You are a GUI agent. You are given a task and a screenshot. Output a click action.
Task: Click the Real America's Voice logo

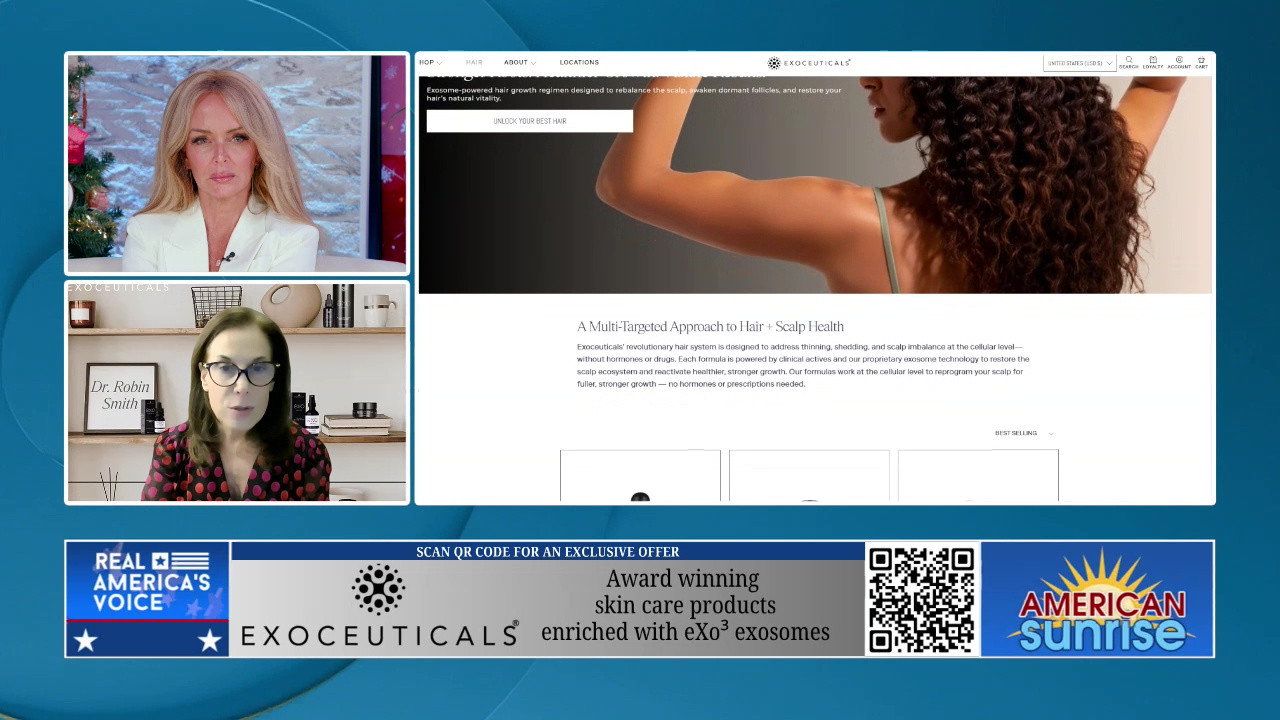[x=148, y=599]
